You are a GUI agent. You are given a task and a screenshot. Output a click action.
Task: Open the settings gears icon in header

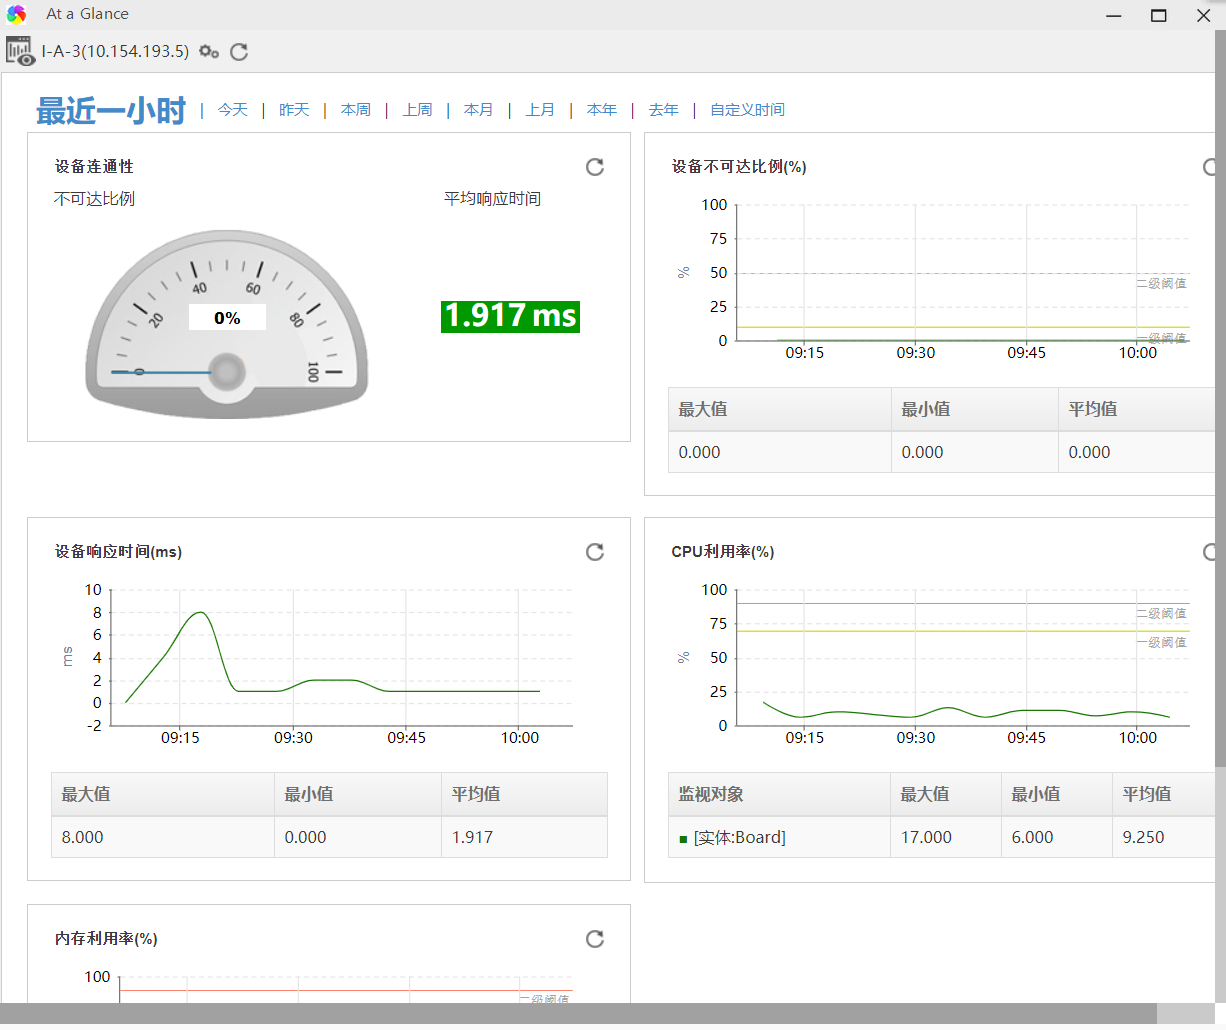click(209, 52)
